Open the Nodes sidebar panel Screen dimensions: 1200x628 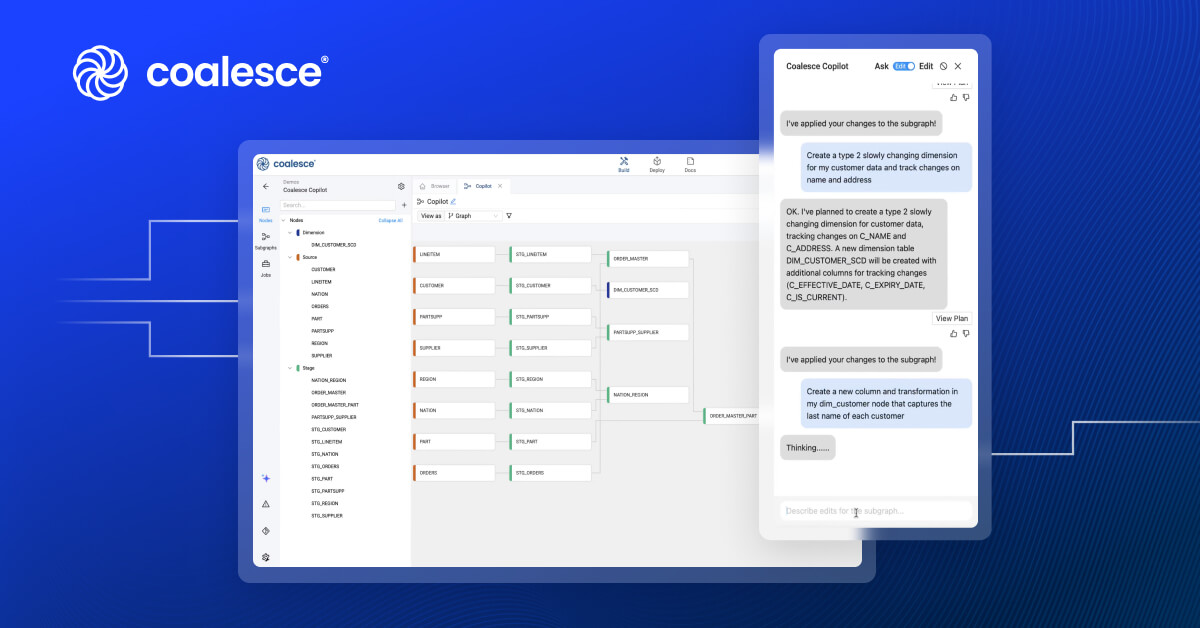coord(265,212)
